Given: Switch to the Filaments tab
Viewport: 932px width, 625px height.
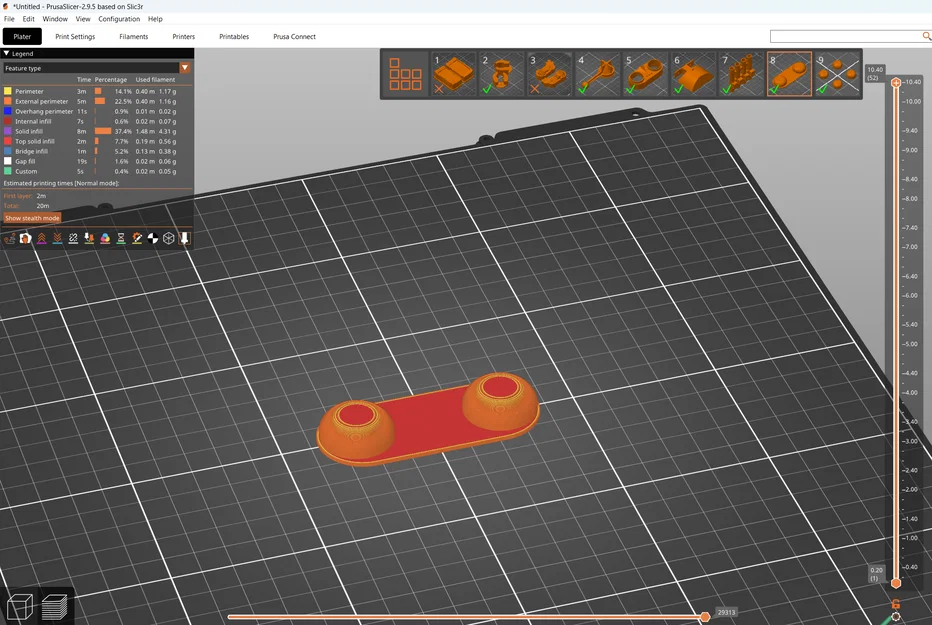Looking at the screenshot, I should click(x=134, y=36).
